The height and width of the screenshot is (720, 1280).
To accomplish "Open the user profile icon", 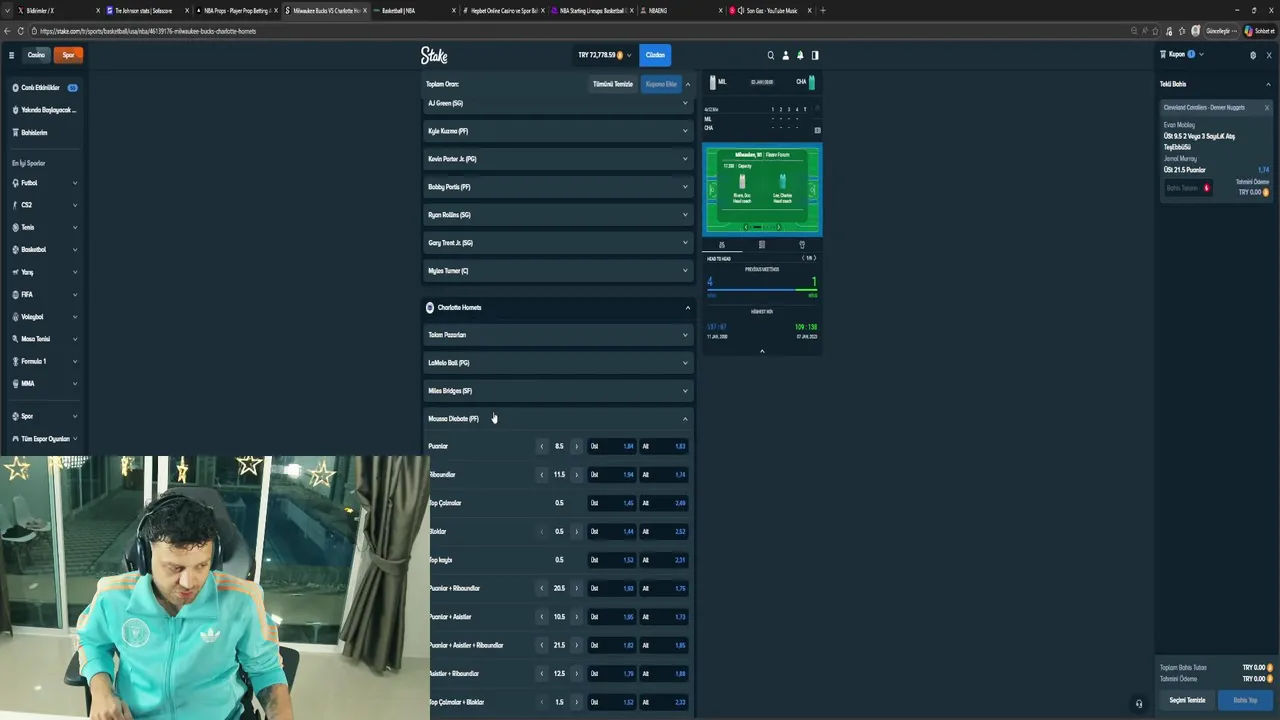I will pyautogui.click(x=785, y=55).
